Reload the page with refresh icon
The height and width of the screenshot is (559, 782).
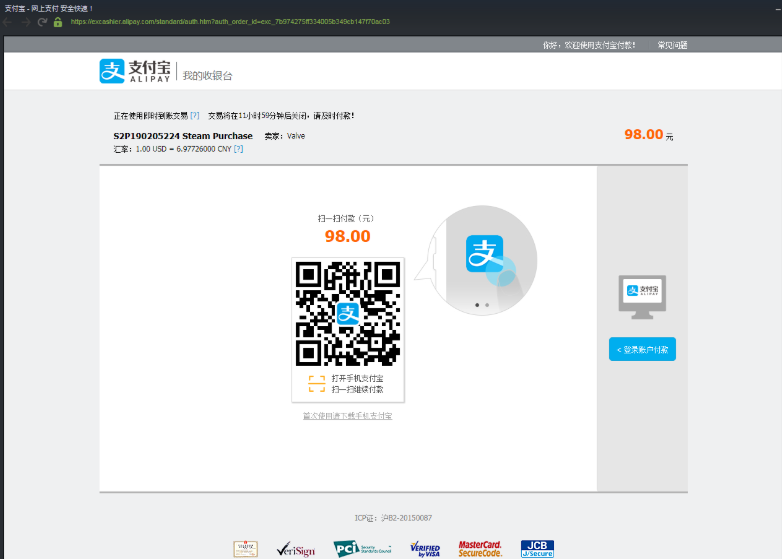click(42, 21)
